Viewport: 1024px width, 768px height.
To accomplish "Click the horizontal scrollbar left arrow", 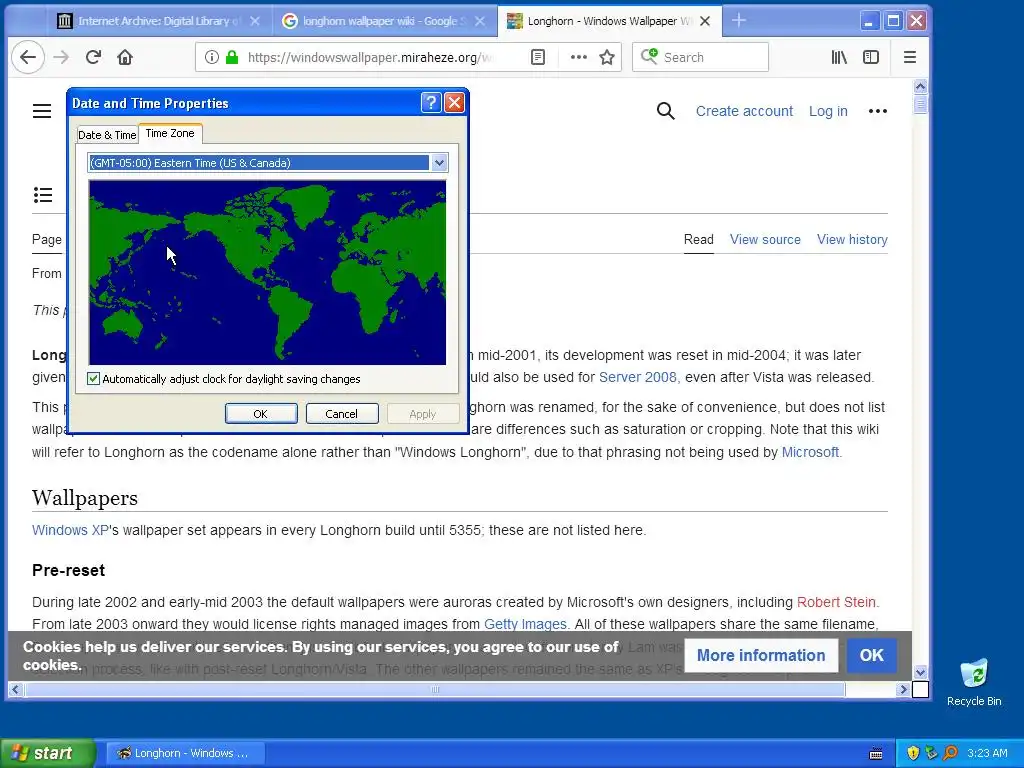I will click(15, 690).
